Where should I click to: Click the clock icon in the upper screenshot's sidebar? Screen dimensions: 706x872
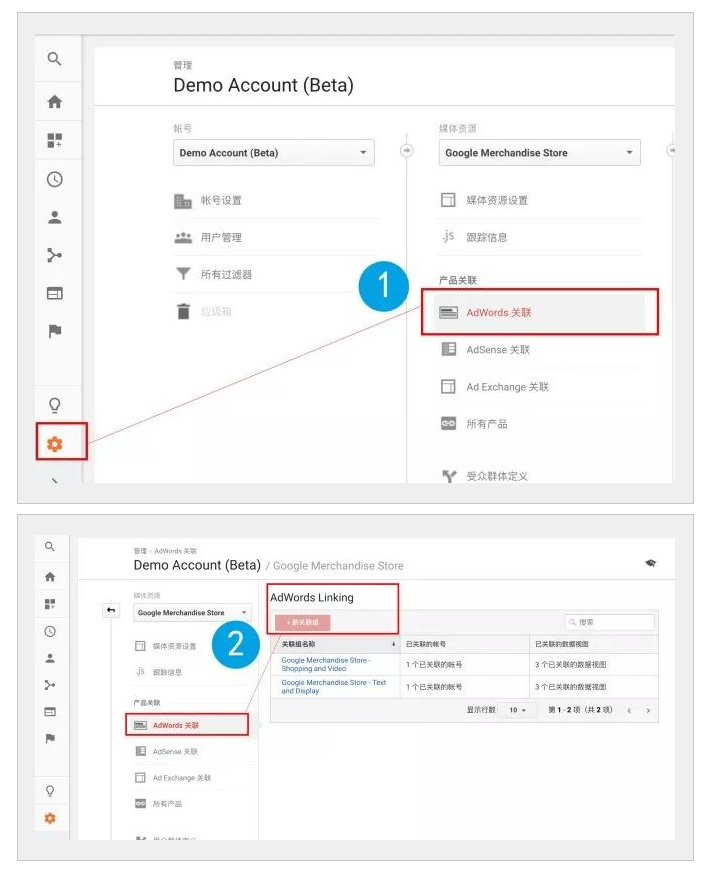[x=55, y=179]
